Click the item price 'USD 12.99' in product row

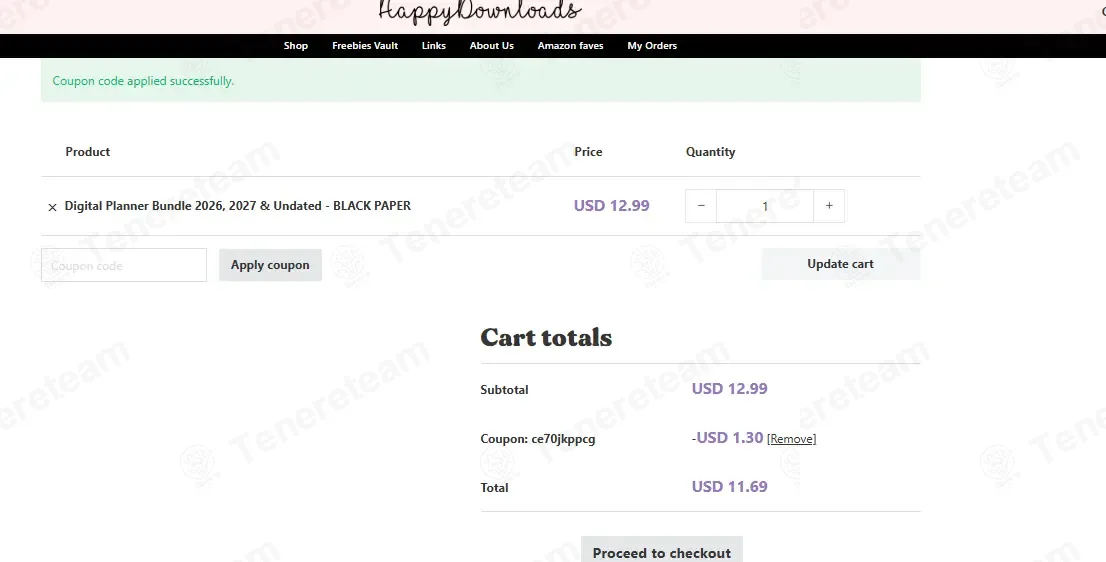click(x=612, y=206)
